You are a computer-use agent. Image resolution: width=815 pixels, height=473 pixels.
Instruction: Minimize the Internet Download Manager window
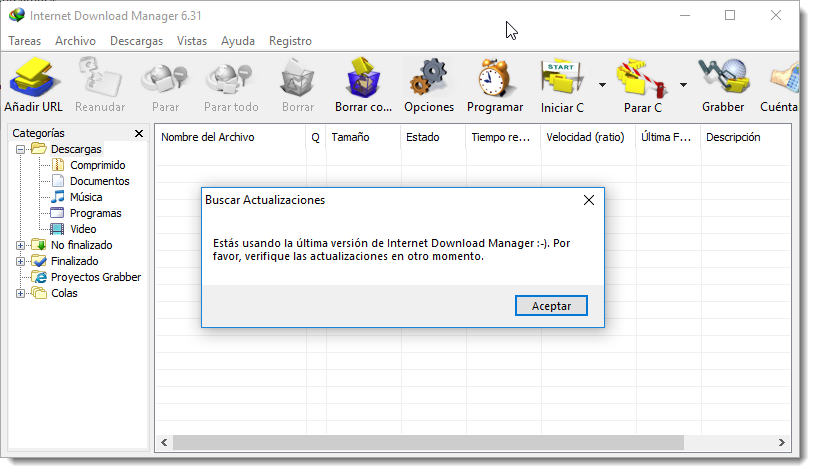[x=685, y=16]
